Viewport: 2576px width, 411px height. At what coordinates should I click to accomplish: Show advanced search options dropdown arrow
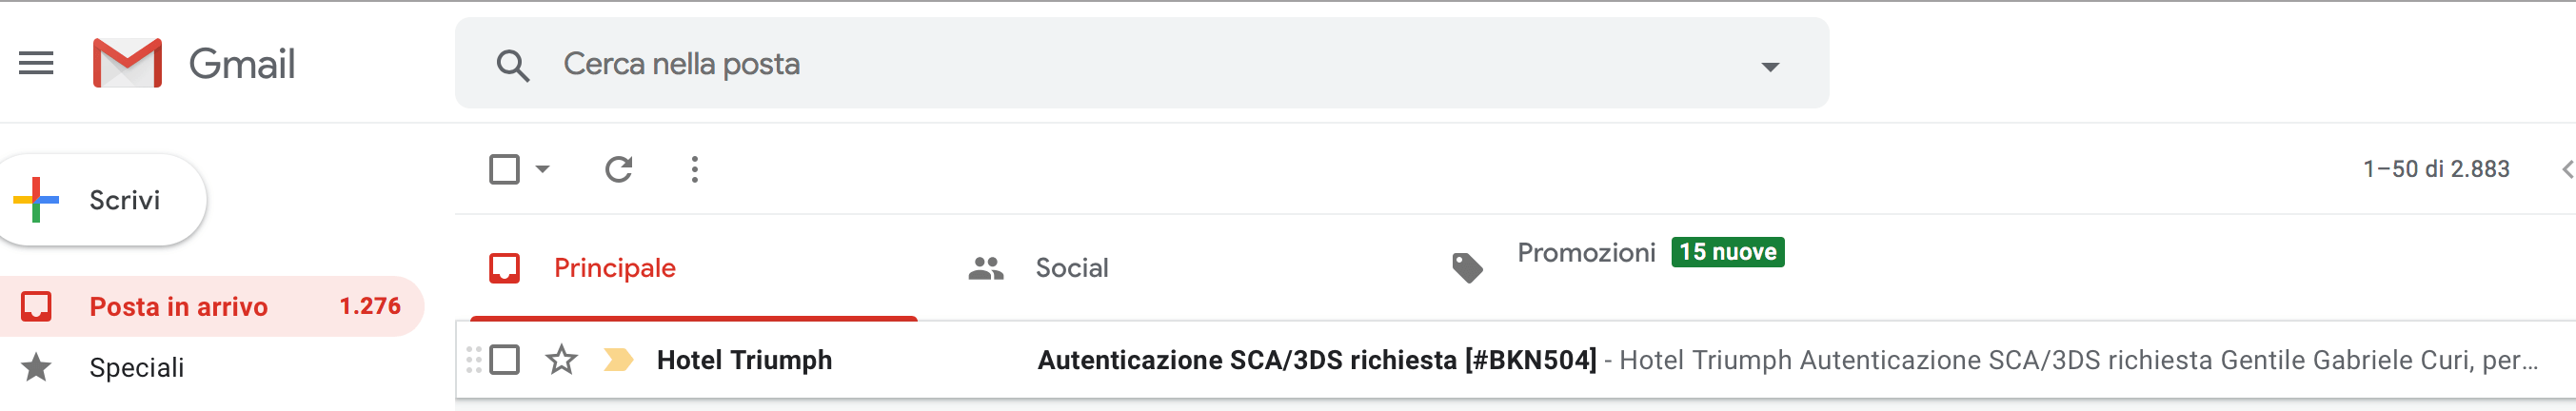tap(1769, 67)
